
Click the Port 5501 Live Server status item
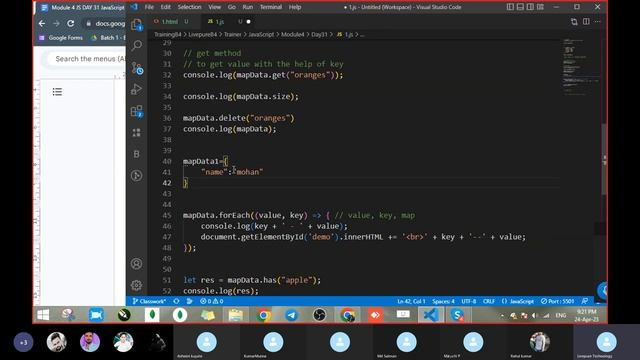(x=558, y=301)
